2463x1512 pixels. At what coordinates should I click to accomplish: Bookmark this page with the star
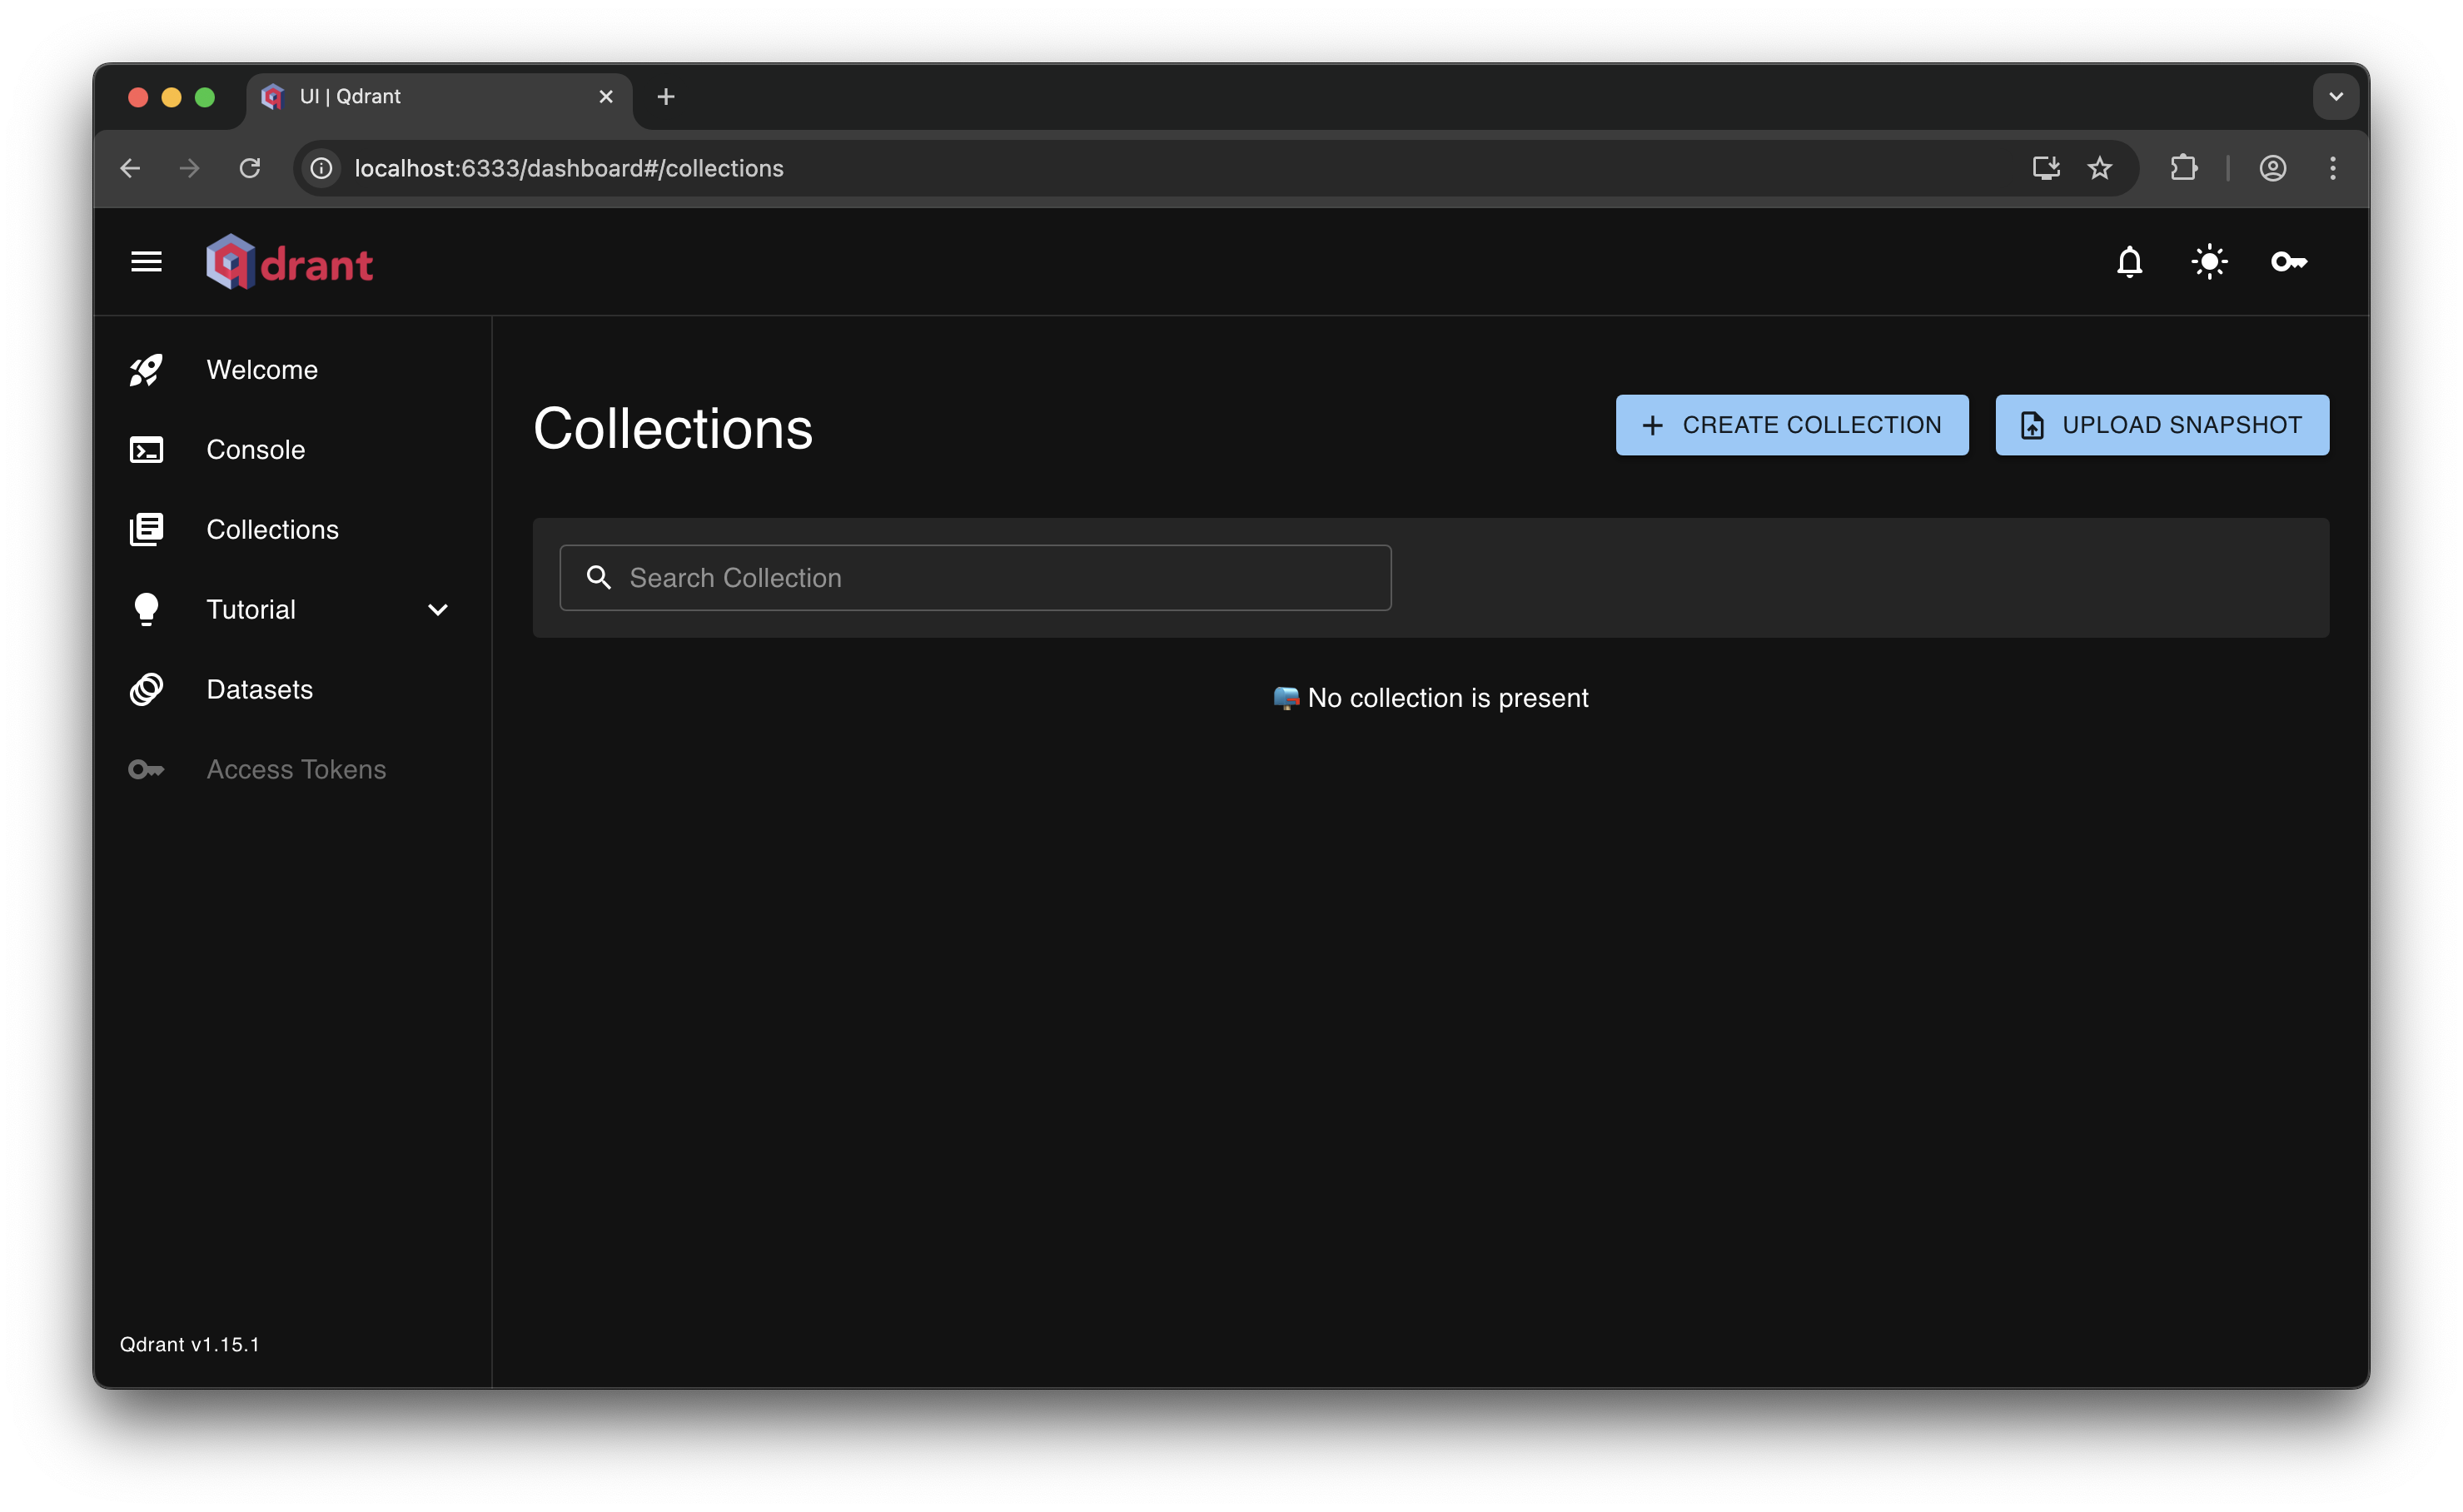point(2099,168)
